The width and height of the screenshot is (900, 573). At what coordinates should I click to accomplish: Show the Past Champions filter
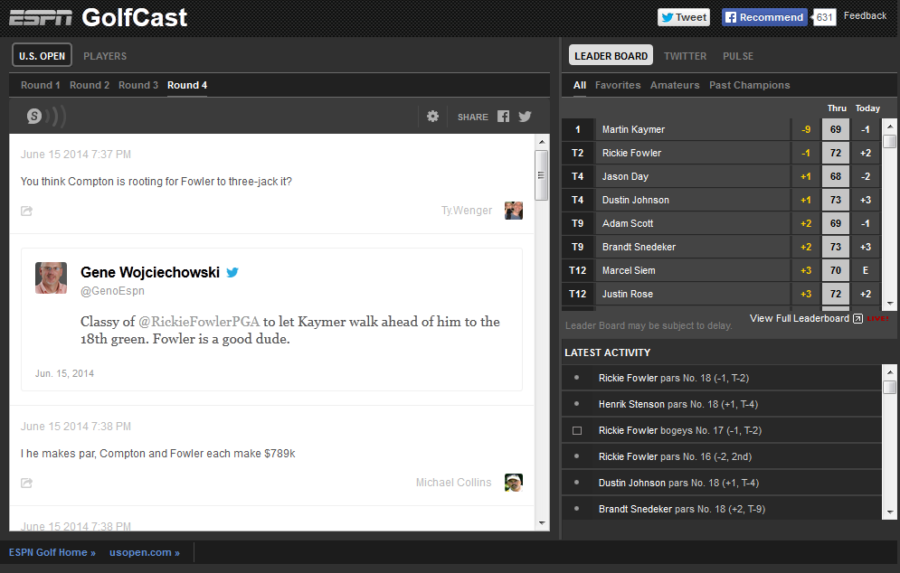pos(750,85)
